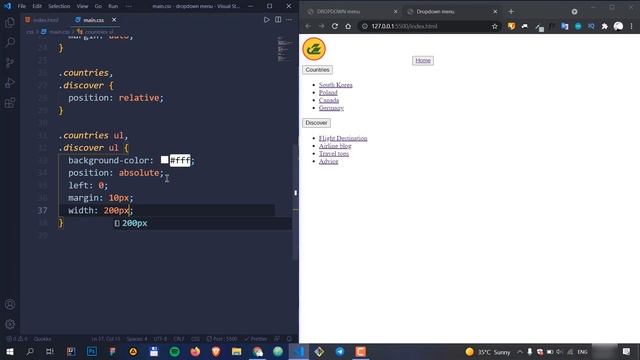Open the Accounts menu in activity bar
The width and height of the screenshot is (640, 360).
10,304
